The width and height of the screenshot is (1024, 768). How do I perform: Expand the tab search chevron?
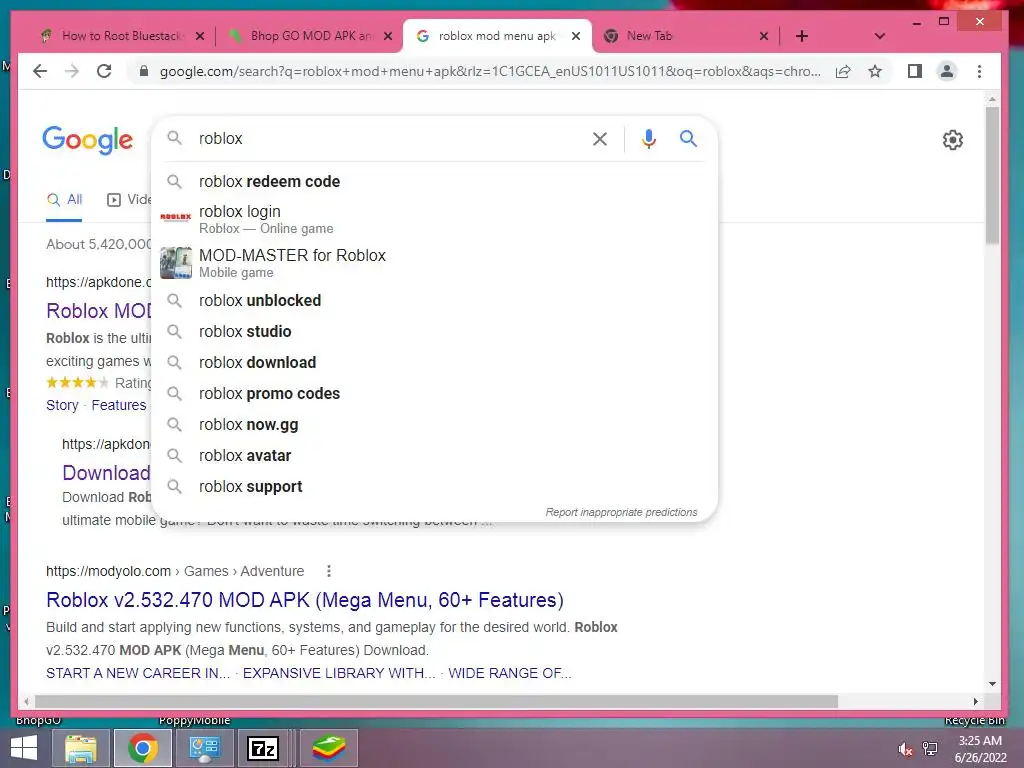point(880,36)
